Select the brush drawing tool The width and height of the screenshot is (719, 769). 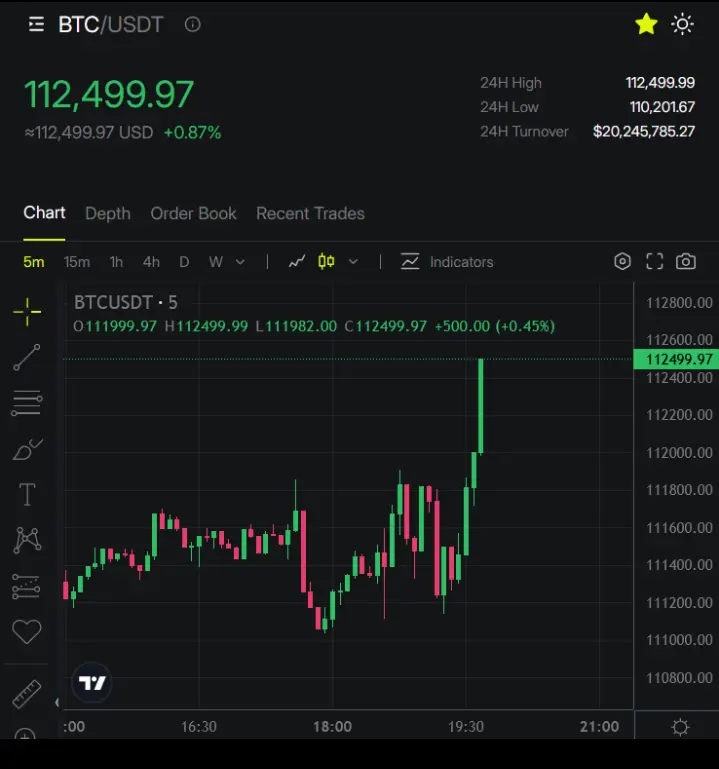tap(27, 449)
